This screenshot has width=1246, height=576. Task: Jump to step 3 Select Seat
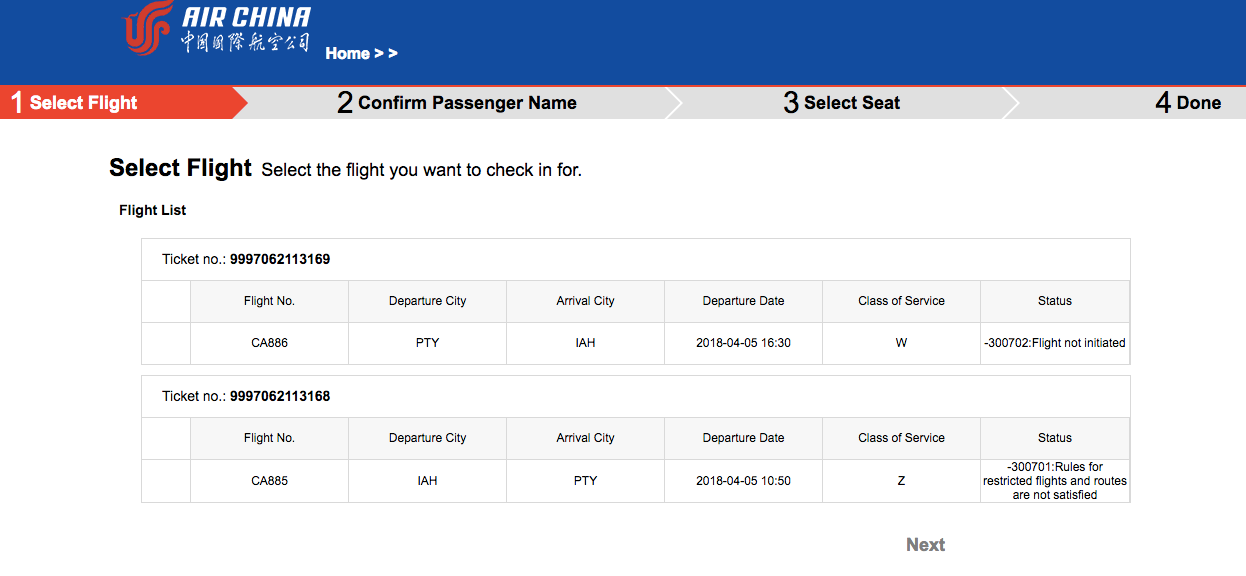[x=842, y=102]
